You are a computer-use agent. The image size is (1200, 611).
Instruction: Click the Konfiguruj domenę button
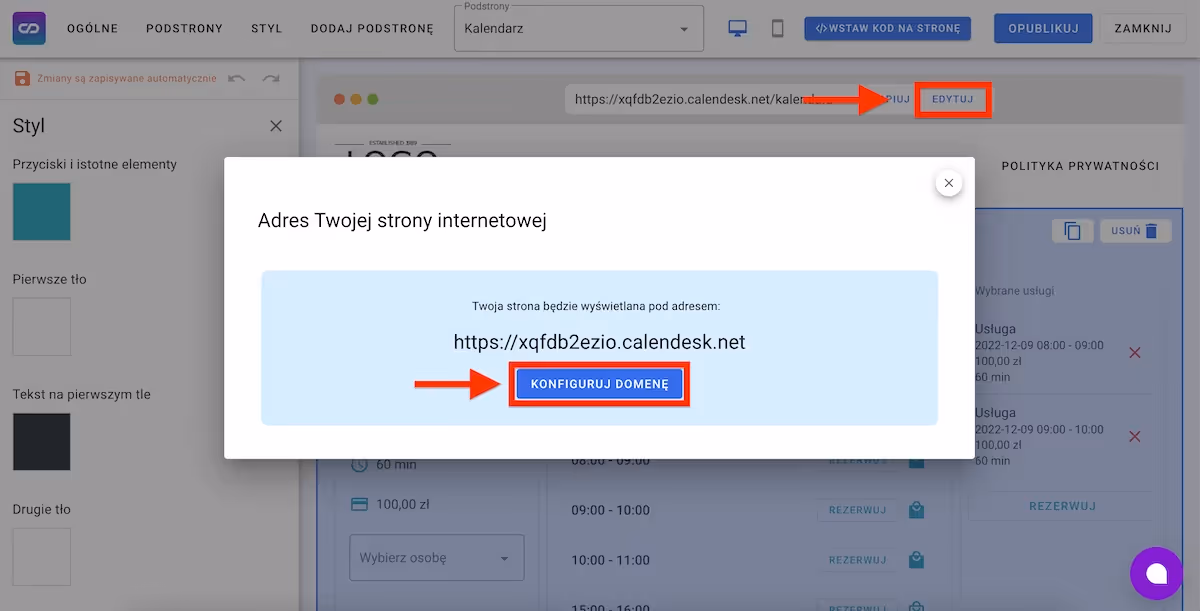point(599,384)
